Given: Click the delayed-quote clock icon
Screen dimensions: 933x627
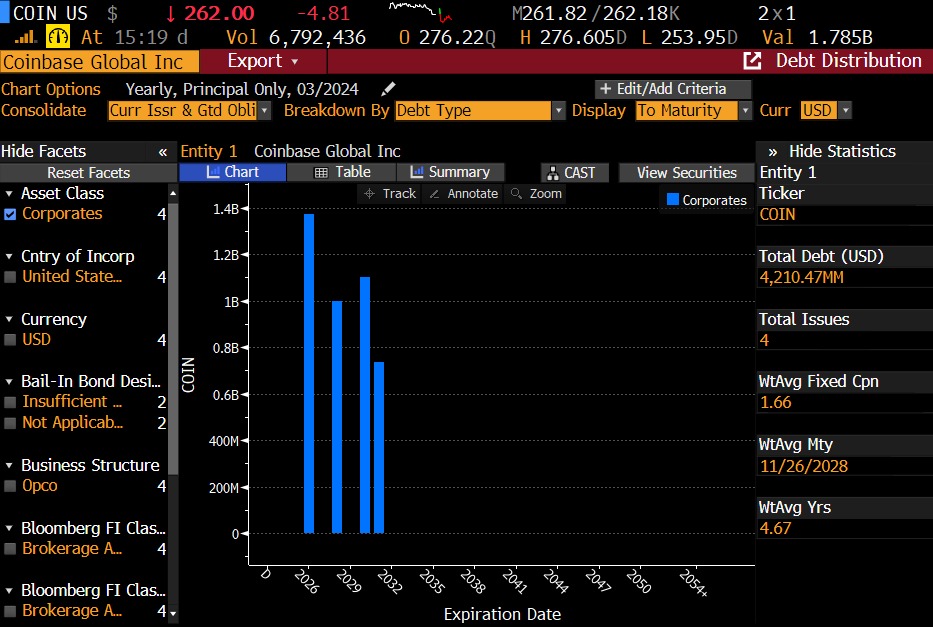Looking at the screenshot, I should pos(58,37).
